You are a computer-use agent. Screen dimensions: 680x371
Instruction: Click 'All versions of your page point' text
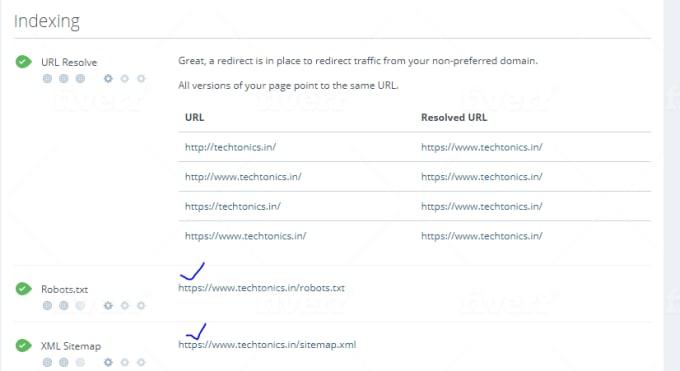coord(288,85)
